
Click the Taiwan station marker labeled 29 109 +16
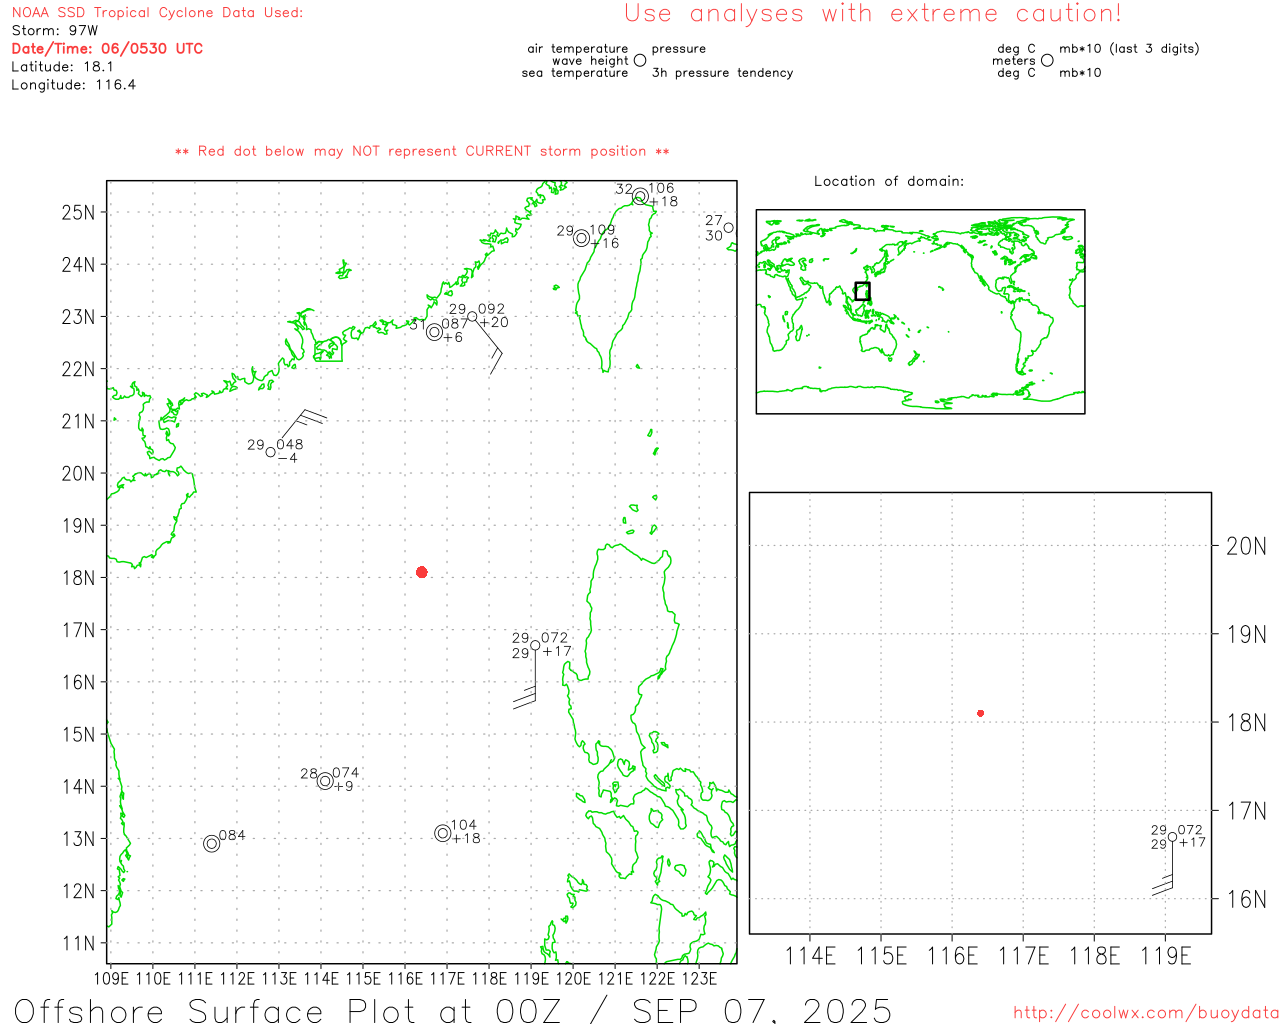point(581,238)
